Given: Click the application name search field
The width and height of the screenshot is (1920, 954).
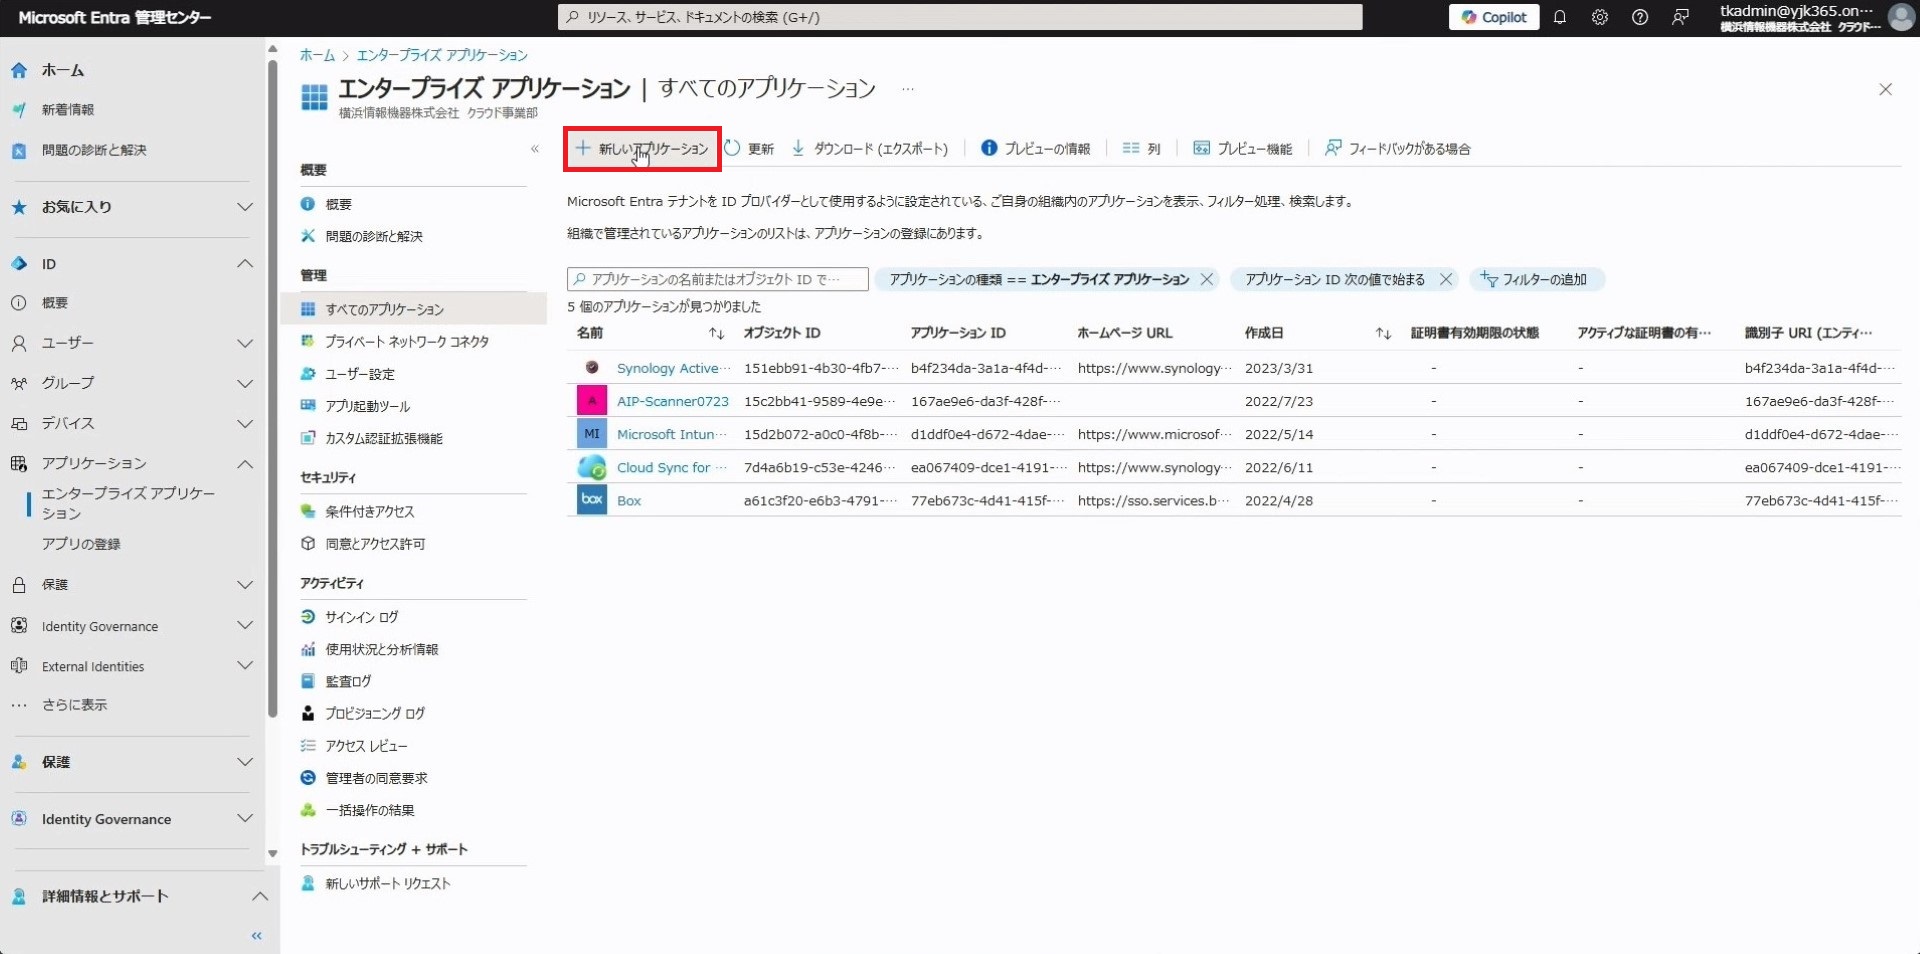Looking at the screenshot, I should coord(717,279).
